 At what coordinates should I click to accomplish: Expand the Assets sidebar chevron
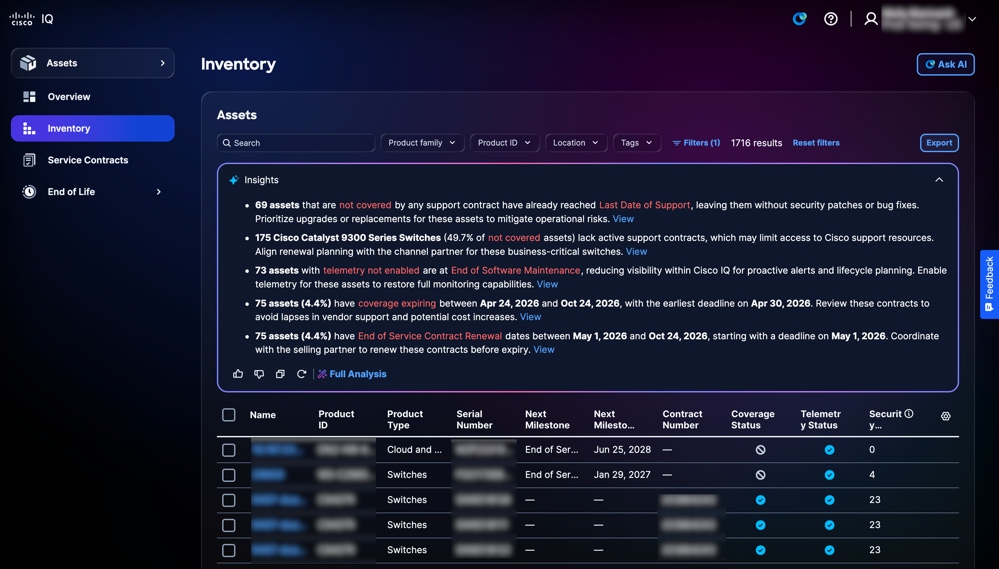pyautogui.click(x=162, y=63)
